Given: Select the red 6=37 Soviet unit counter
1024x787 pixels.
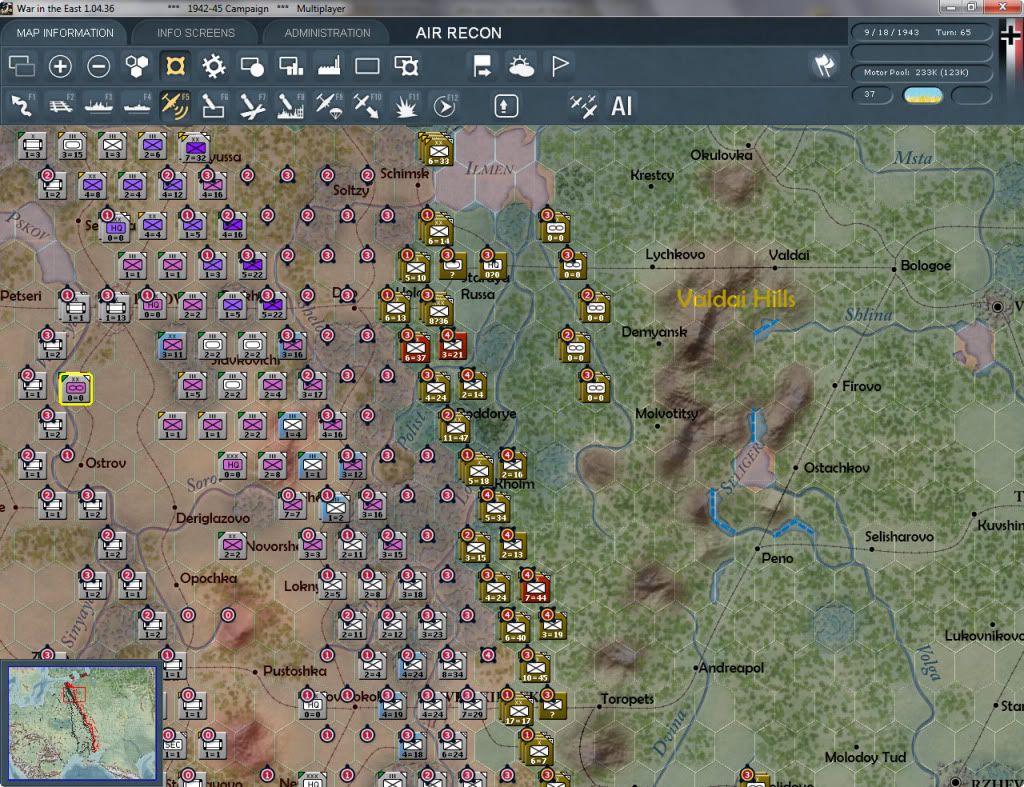Looking at the screenshot, I should 415,346.
